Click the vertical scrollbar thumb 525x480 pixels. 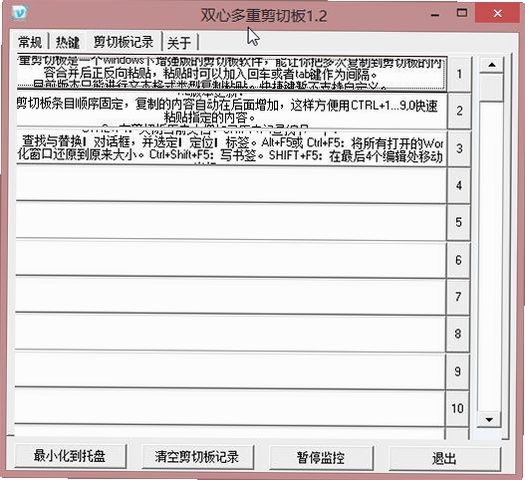[x=491, y=87]
